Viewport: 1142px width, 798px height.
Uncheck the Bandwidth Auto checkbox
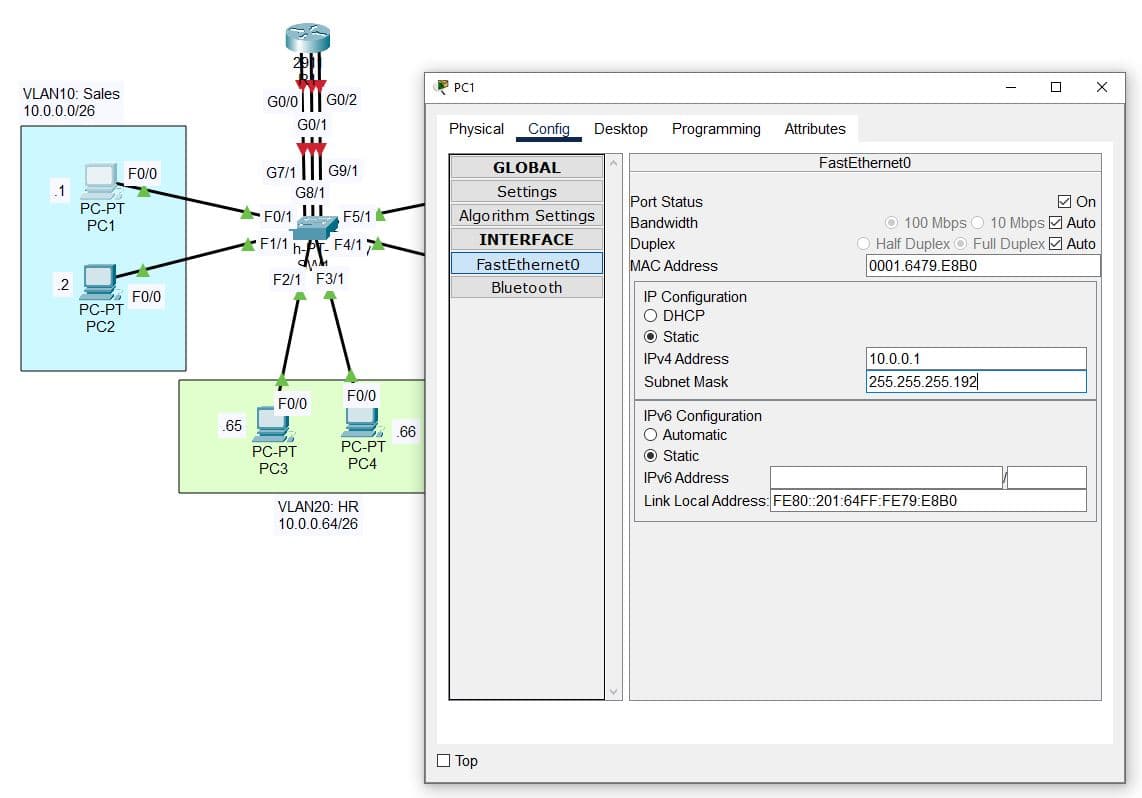(x=1055, y=223)
